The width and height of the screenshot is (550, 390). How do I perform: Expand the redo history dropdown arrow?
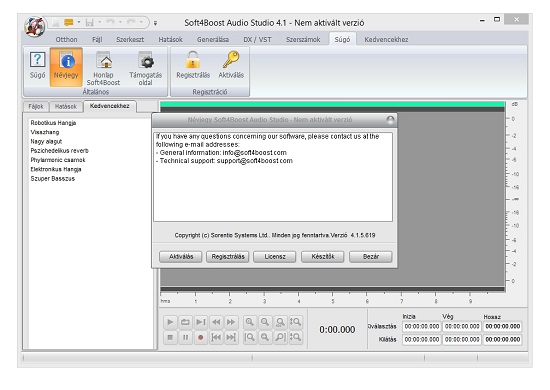coord(141,22)
